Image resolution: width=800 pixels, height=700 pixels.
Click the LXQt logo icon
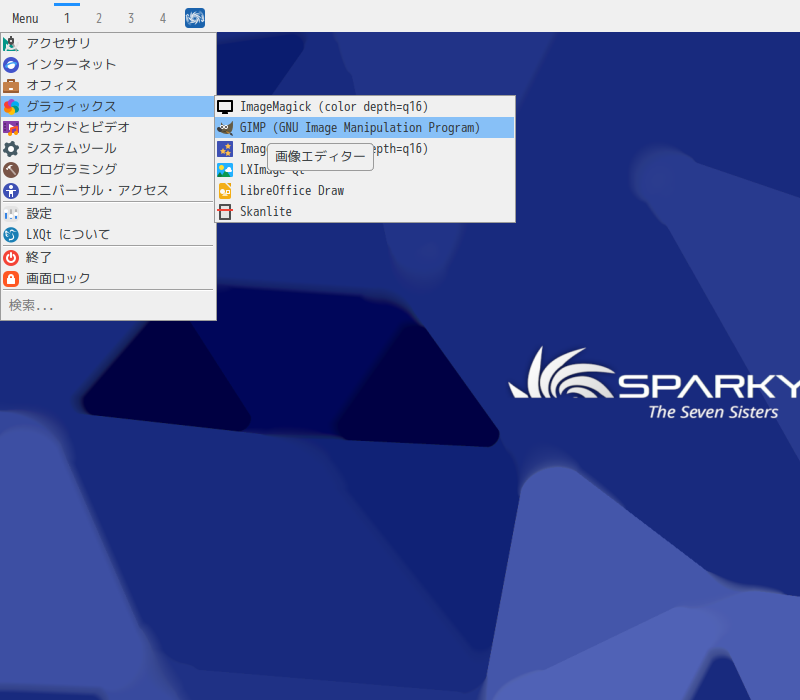pos(11,235)
